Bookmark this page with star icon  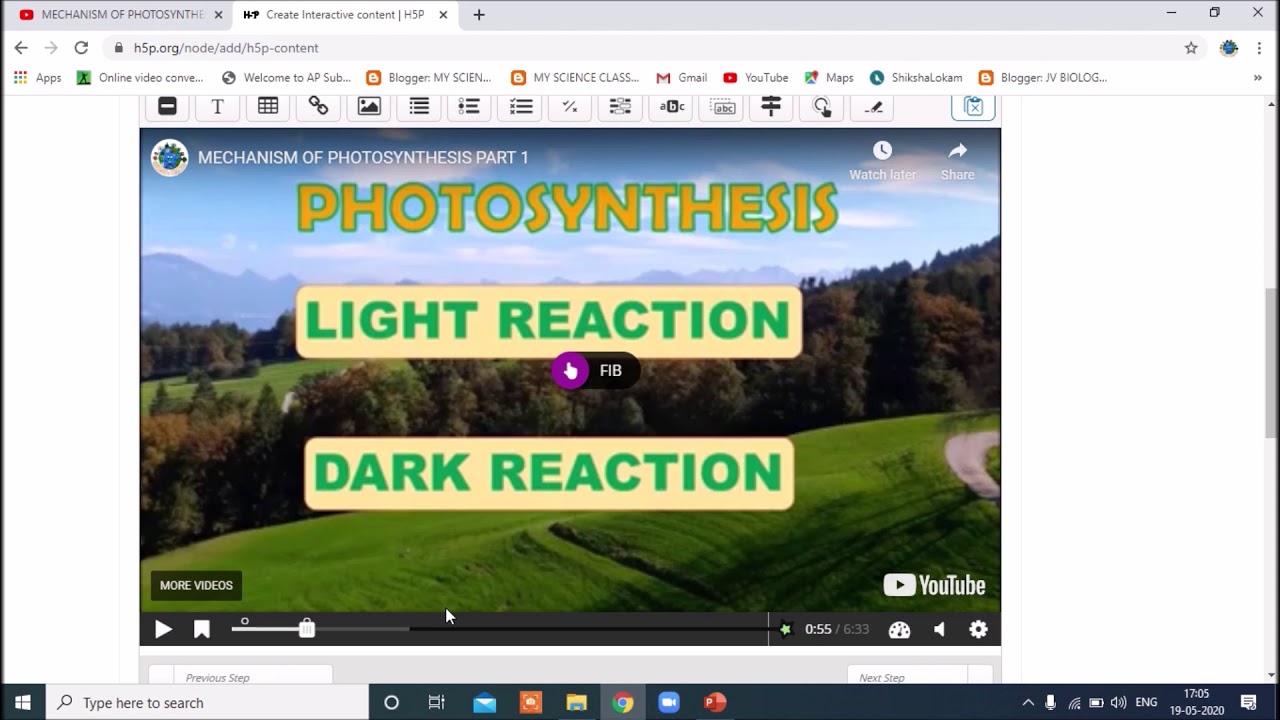point(1191,48)
